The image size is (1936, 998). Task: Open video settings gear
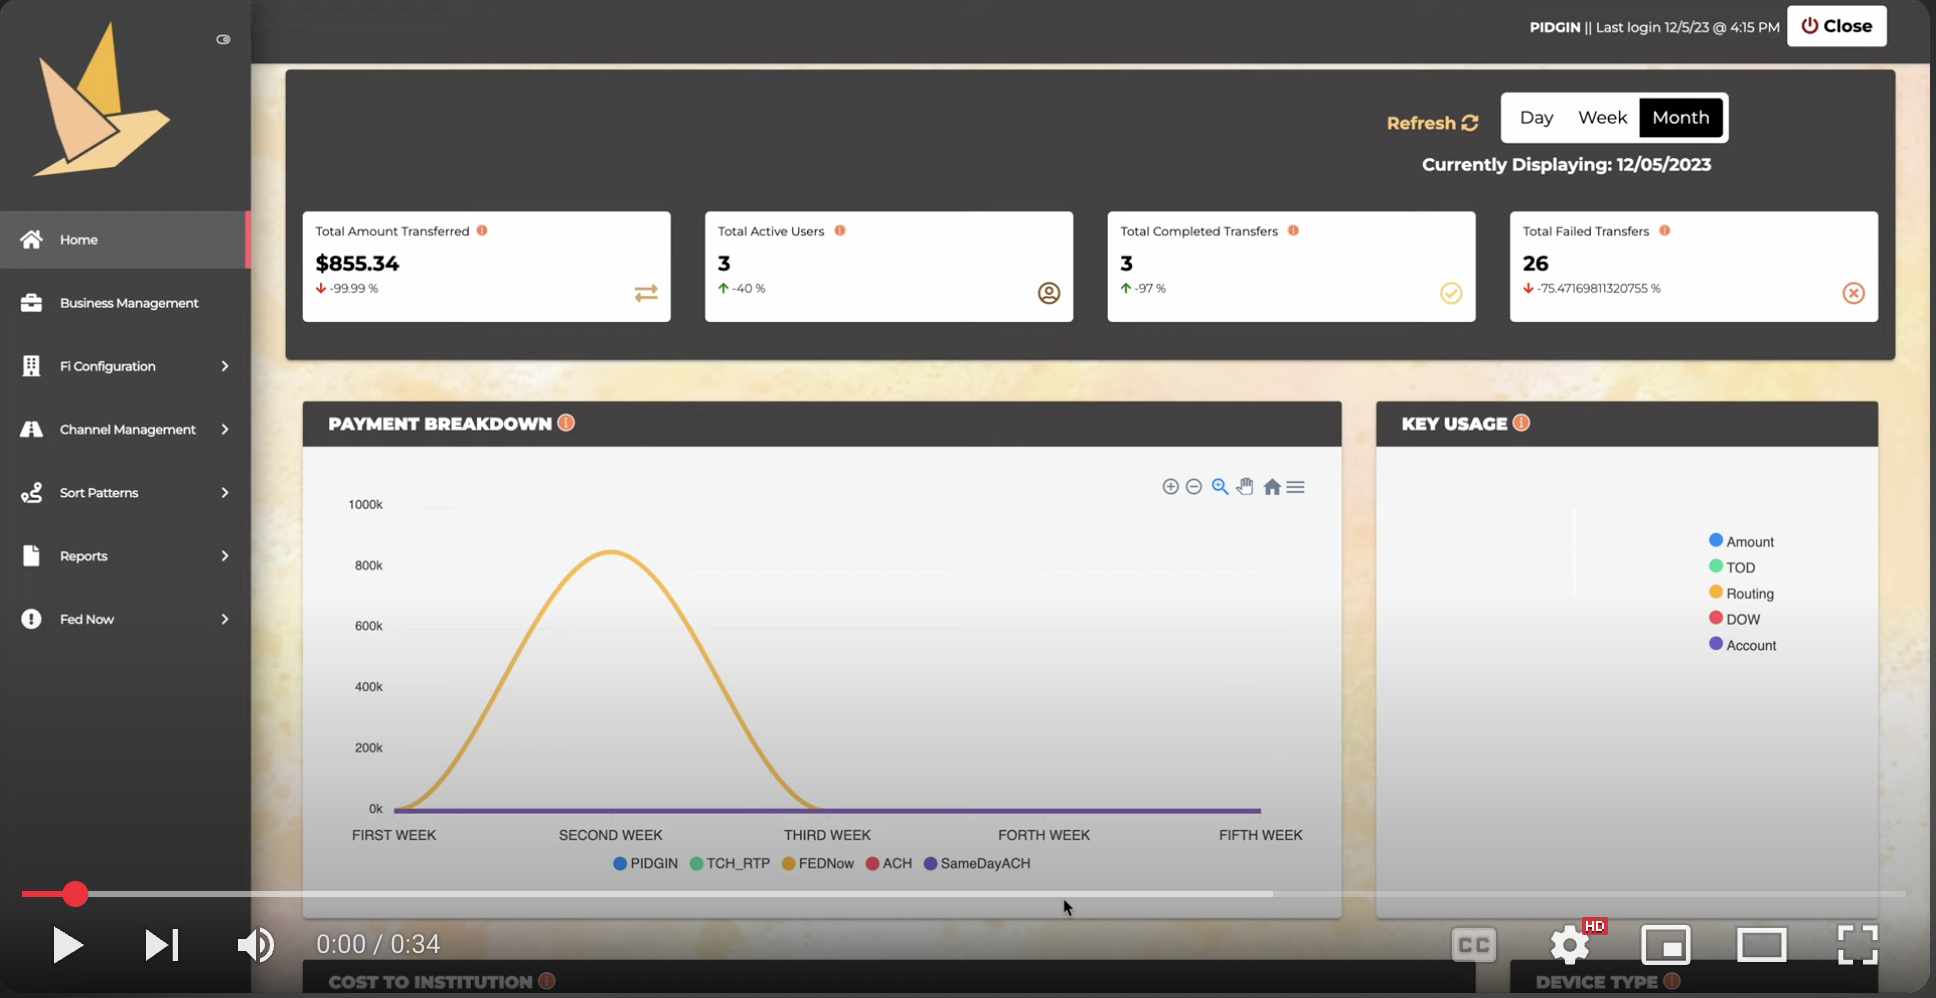click(x=1571, y=944)
